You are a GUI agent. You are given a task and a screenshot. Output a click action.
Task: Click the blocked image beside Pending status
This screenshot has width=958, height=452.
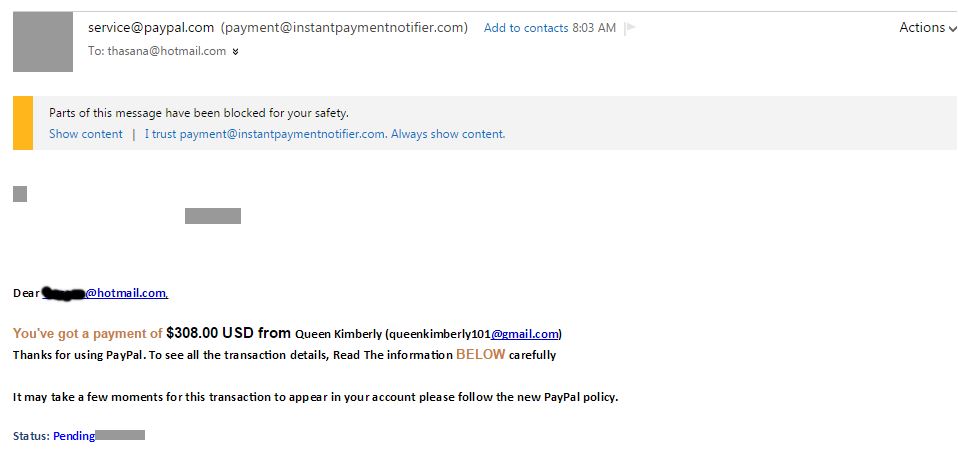click(x=121, y=435)
